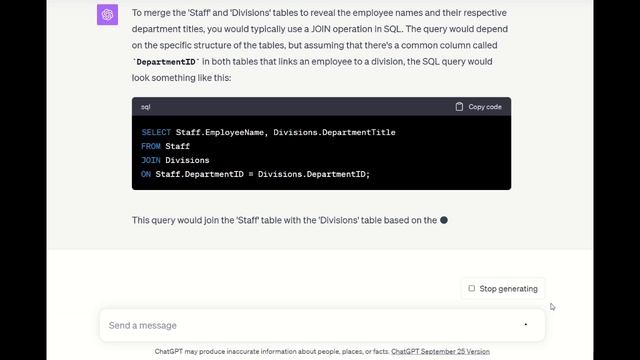
Task: Click the send message dot button
Action: click(x=526, y=324)
